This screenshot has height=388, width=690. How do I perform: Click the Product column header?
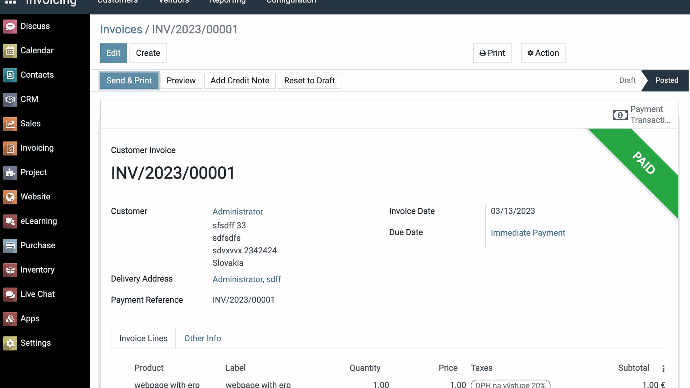pyautogui.click(x=149, y=368)
